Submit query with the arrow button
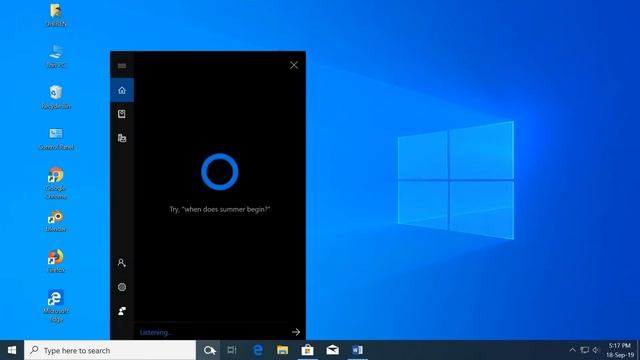 pos(296,332)
